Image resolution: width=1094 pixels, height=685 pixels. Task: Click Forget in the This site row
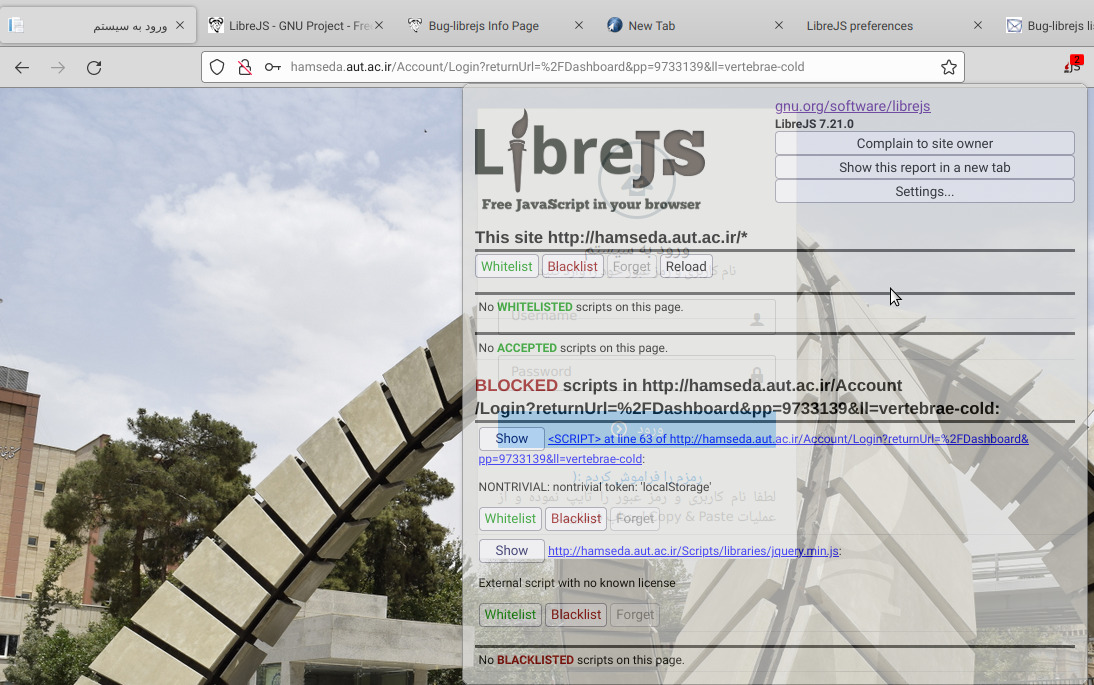tap(631, 266)
